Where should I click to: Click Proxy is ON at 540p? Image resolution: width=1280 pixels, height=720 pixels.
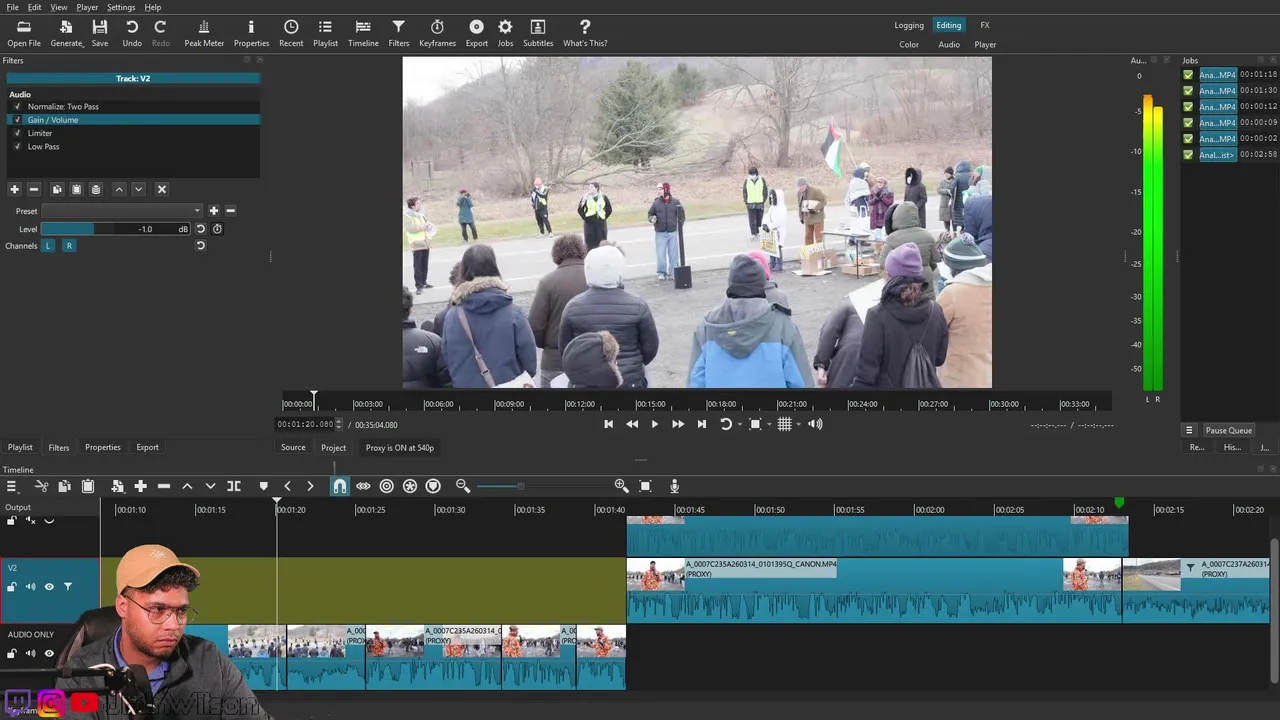tap(400, 448)
